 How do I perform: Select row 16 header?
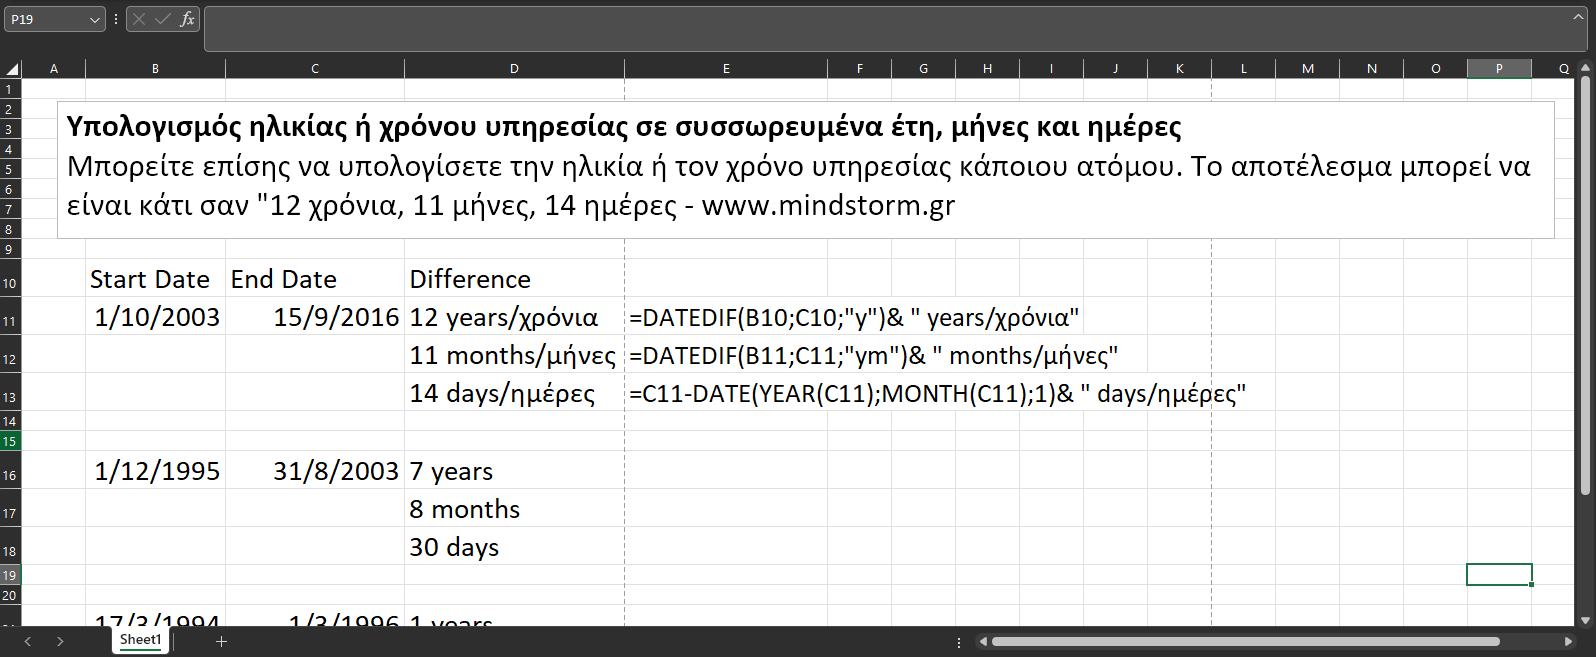(10, 475)
